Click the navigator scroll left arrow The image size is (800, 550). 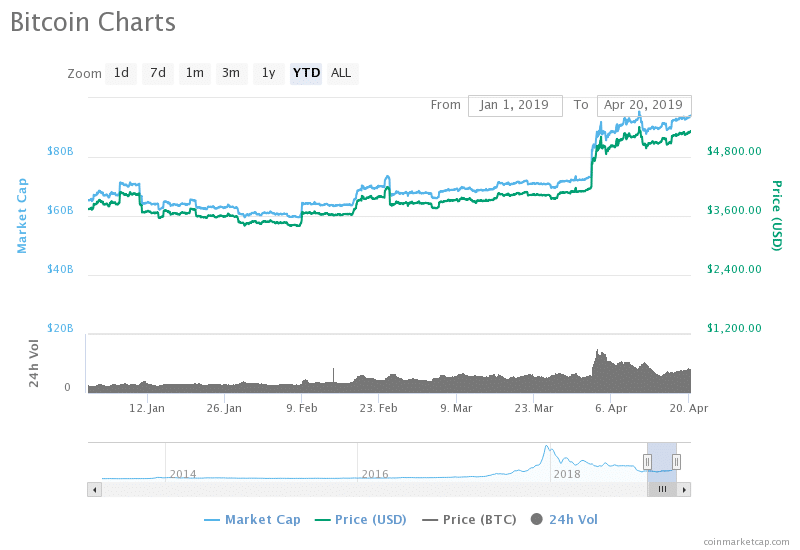click(x=94, y=490)
